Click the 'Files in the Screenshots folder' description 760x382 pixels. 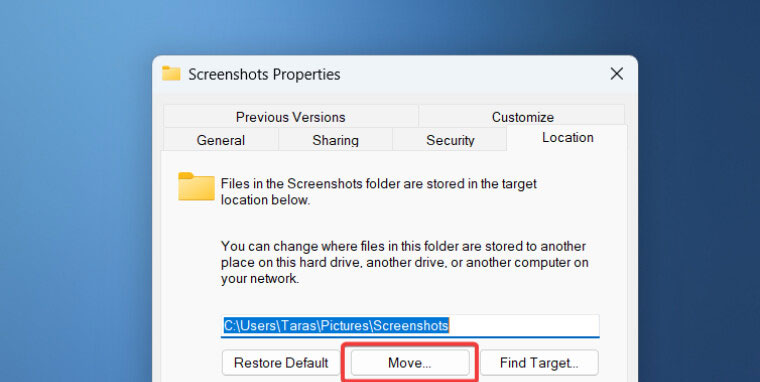click(379, 192)
